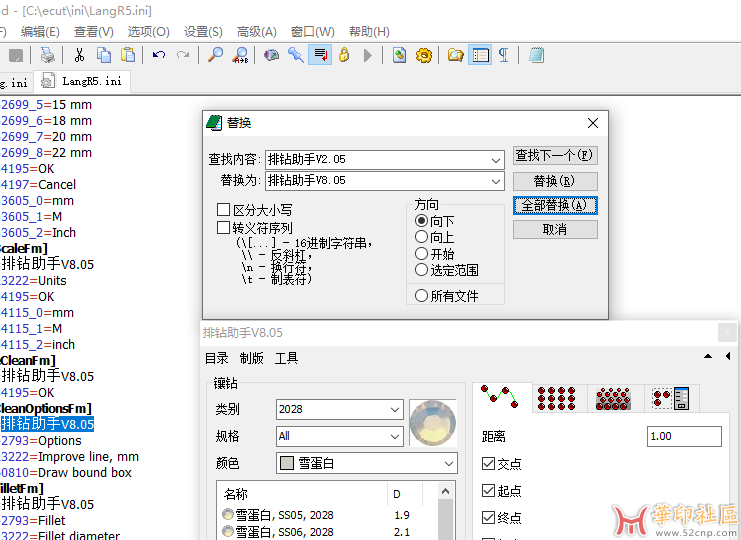Click the 查找下一个(F) button
This screenshot has height=540, width=741.
(555, 155)
